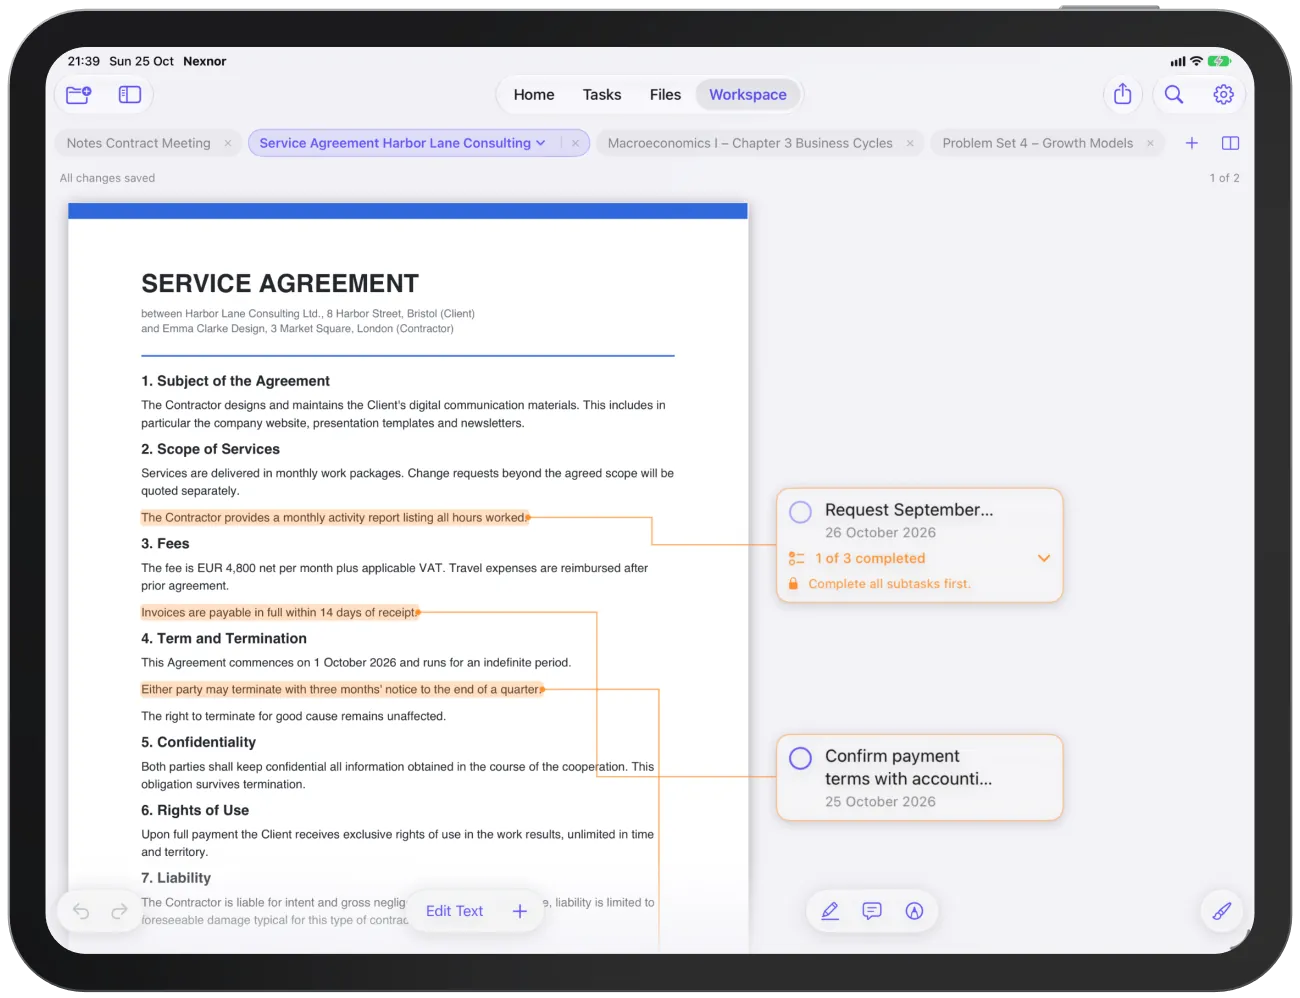The image size is (1300, 998).
Task: Select the circled marker tool
Action: pos(914,911)
